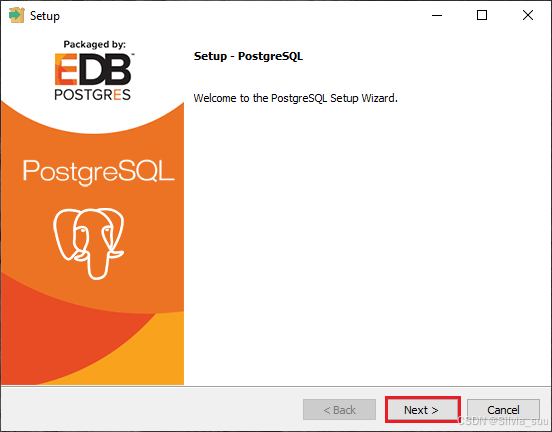
Task: Click the Next button to continue setup
Action: tap(423, 409)
